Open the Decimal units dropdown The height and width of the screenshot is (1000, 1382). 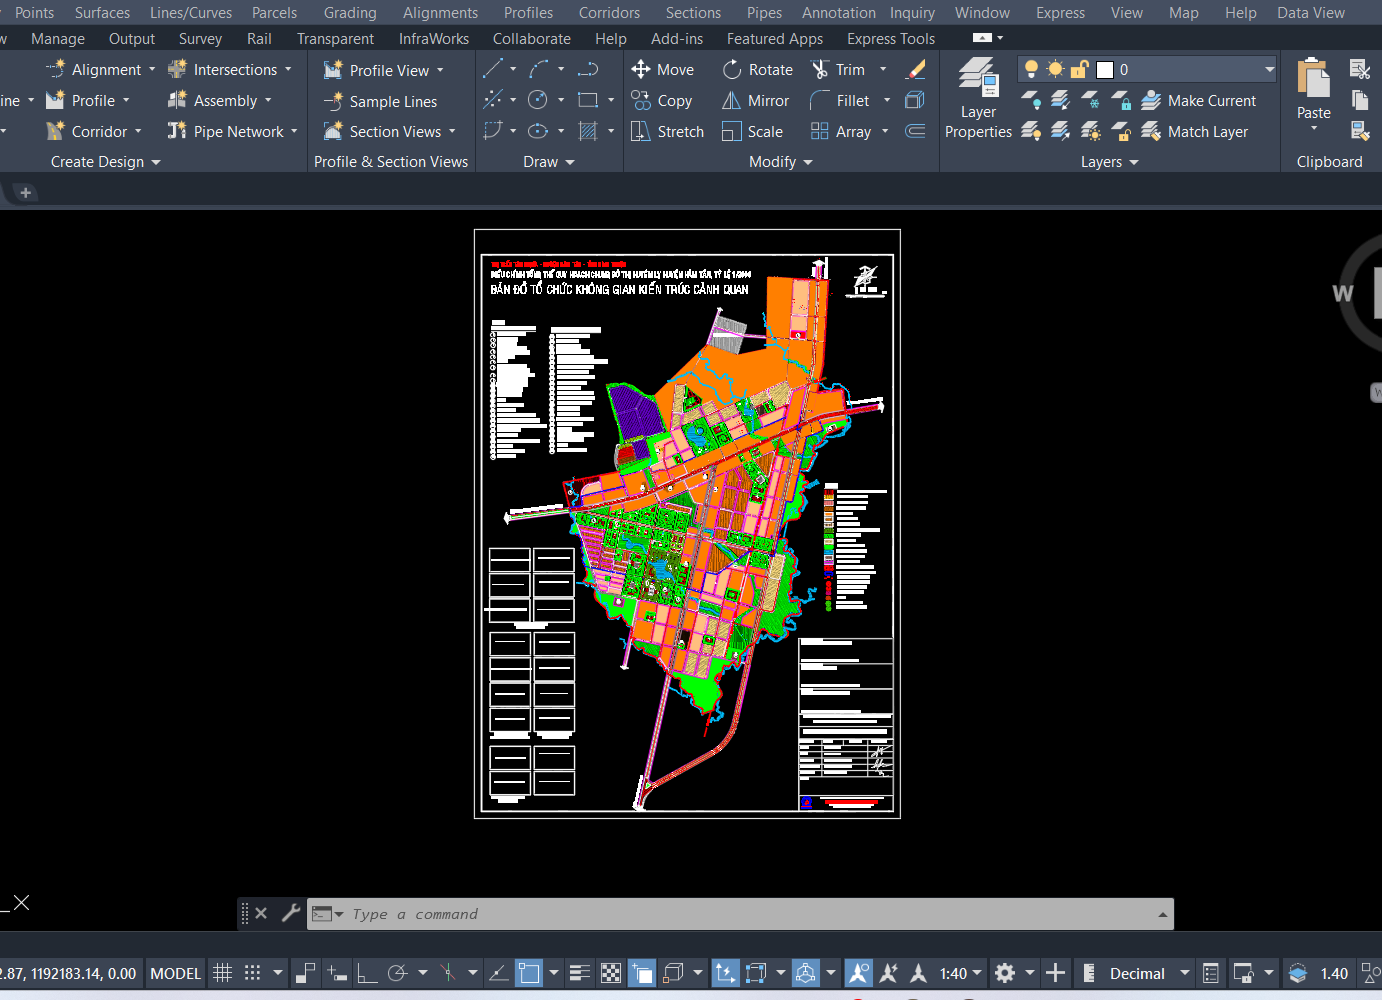tap(1150, 973)
